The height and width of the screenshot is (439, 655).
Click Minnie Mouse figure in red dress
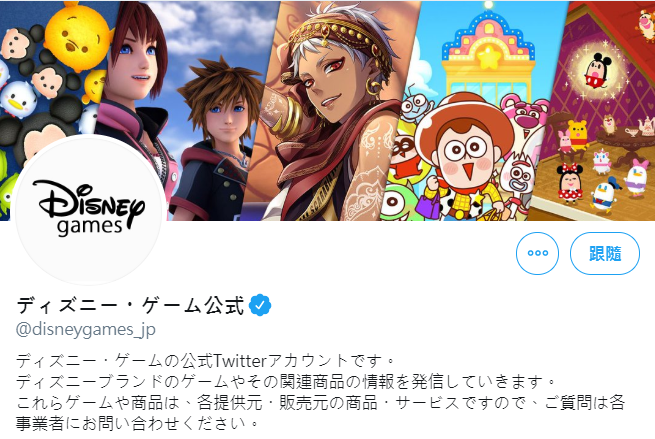point(569,183)
